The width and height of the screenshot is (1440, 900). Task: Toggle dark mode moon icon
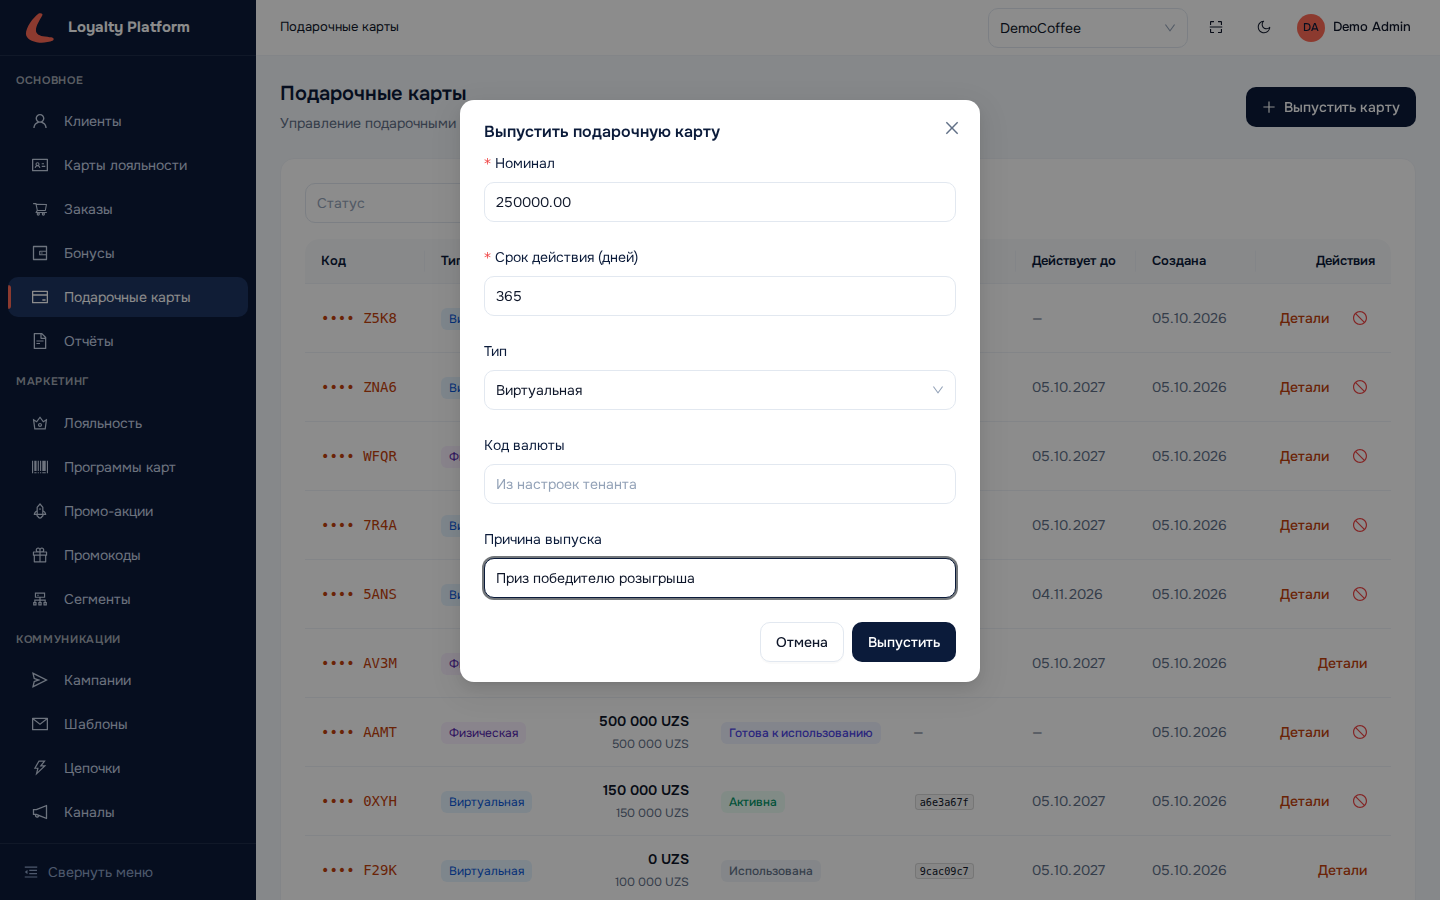pos(1264,27)
